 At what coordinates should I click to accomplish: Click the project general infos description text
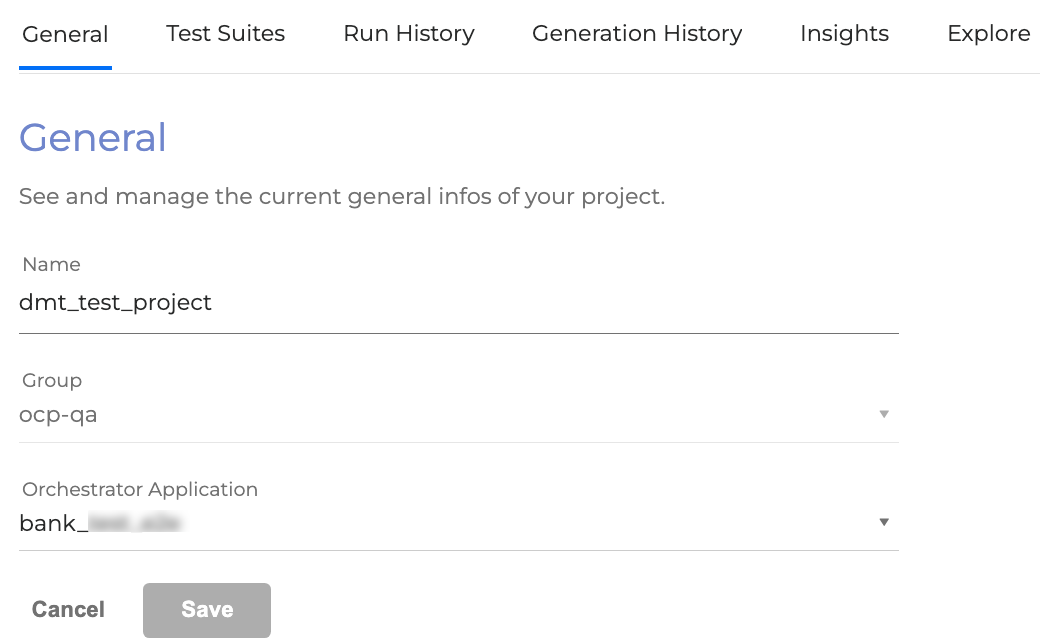click(x=342, y=197)
